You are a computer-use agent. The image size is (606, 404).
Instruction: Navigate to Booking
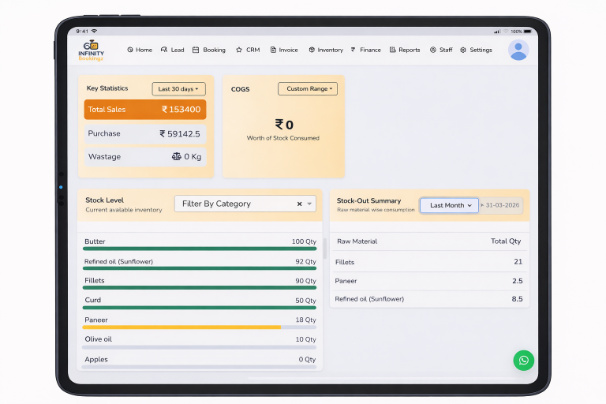pos(209,50)
